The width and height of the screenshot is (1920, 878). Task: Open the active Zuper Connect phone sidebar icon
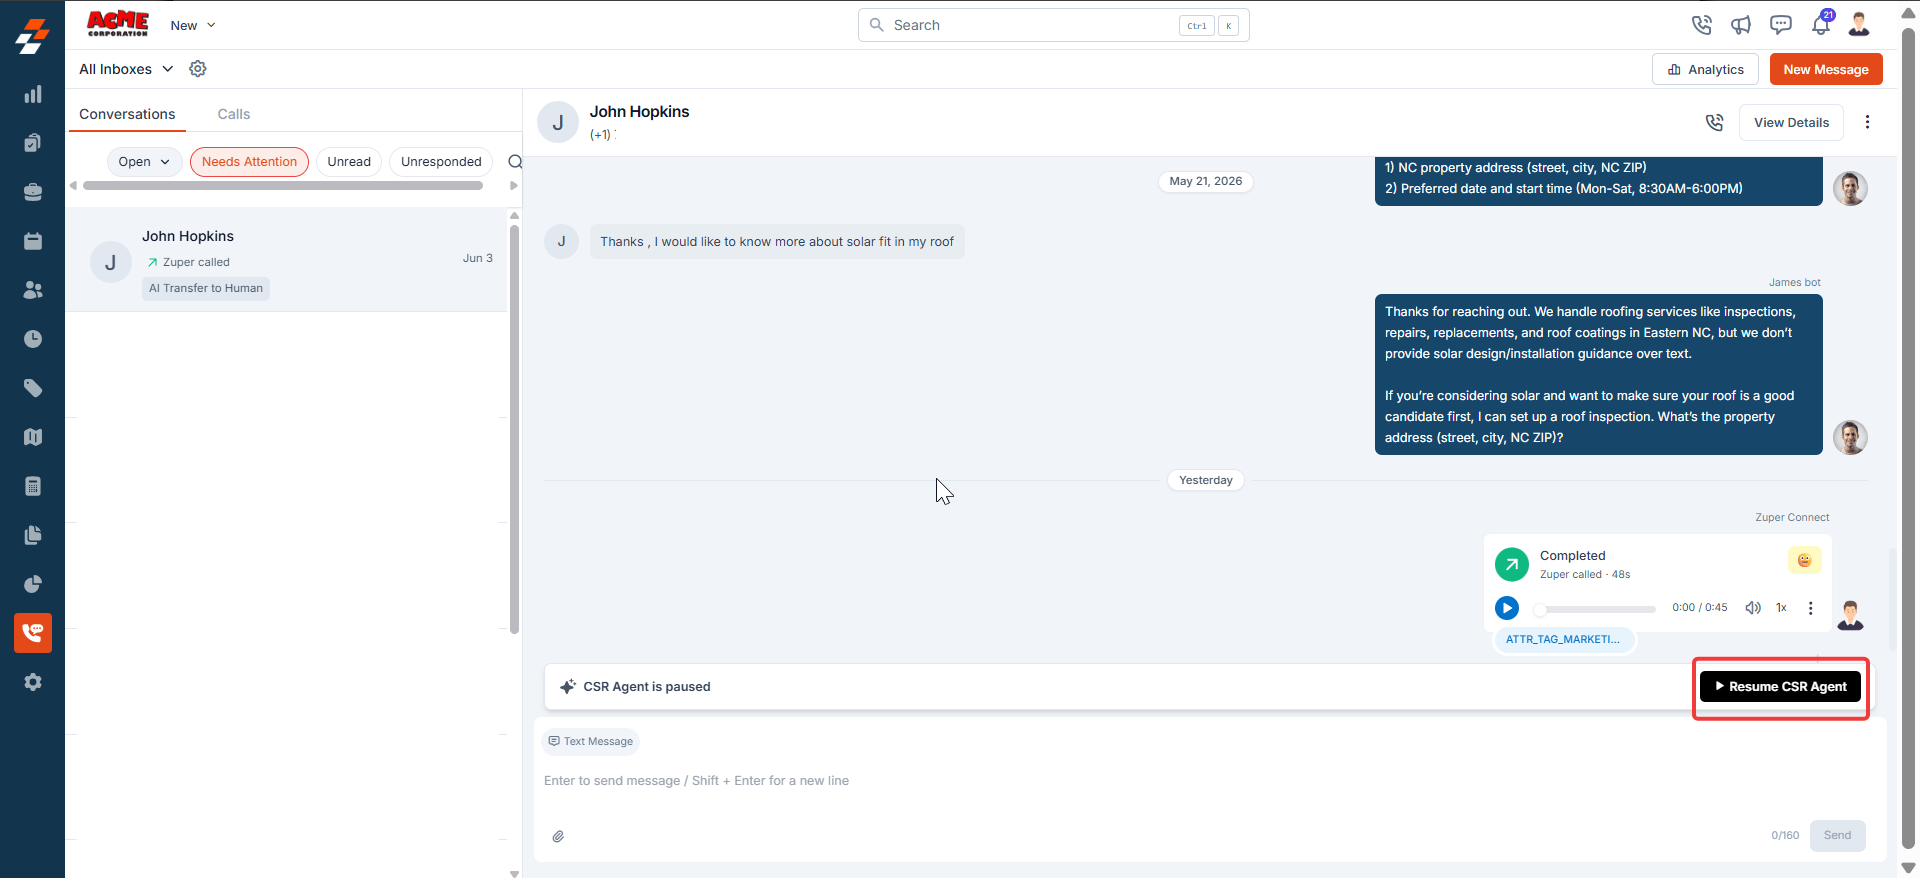point(33,633)
